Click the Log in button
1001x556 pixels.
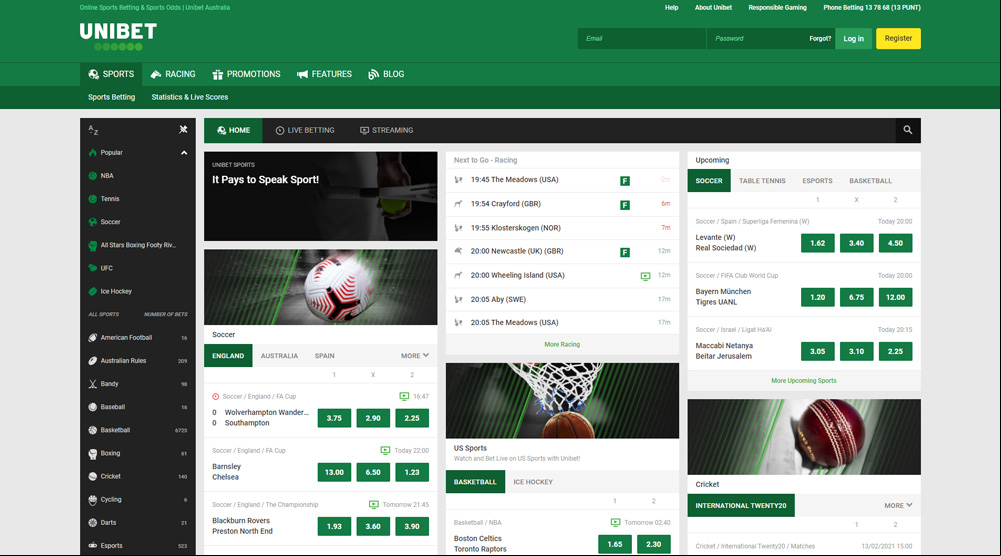point(853,38)
